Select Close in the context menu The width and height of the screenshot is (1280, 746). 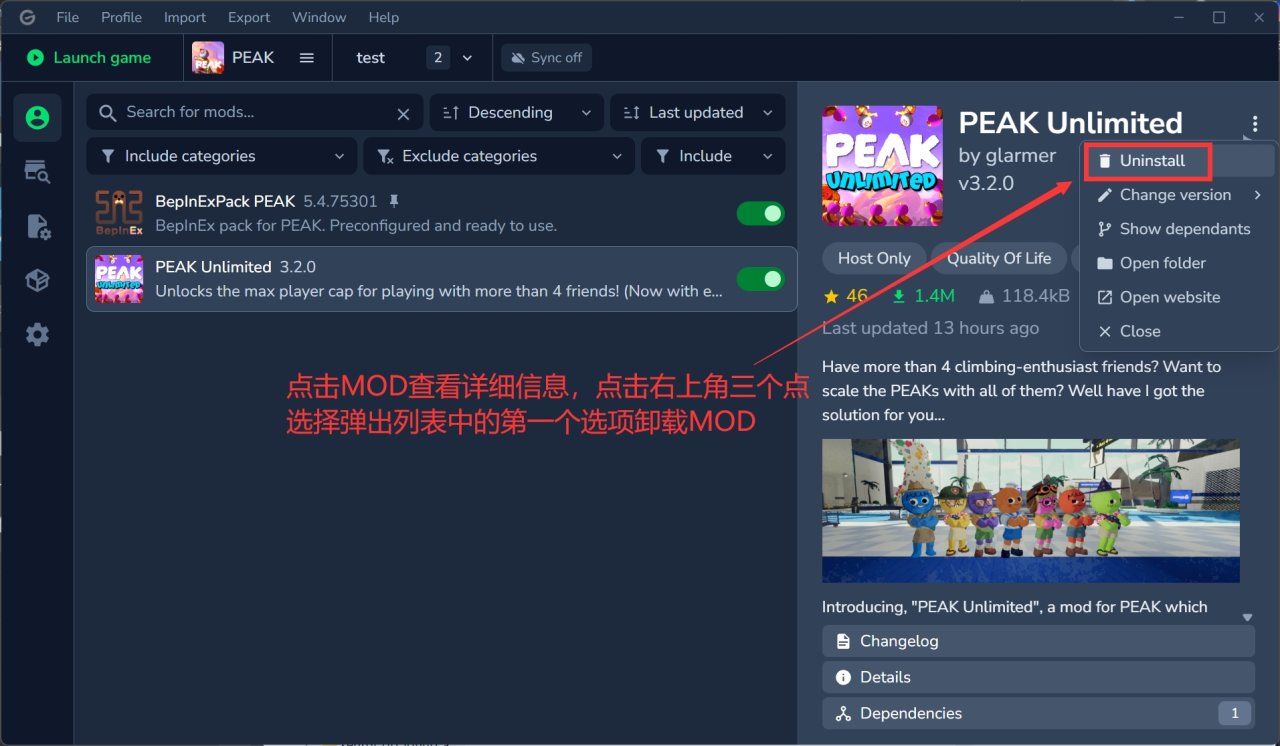coord(1178,331)
